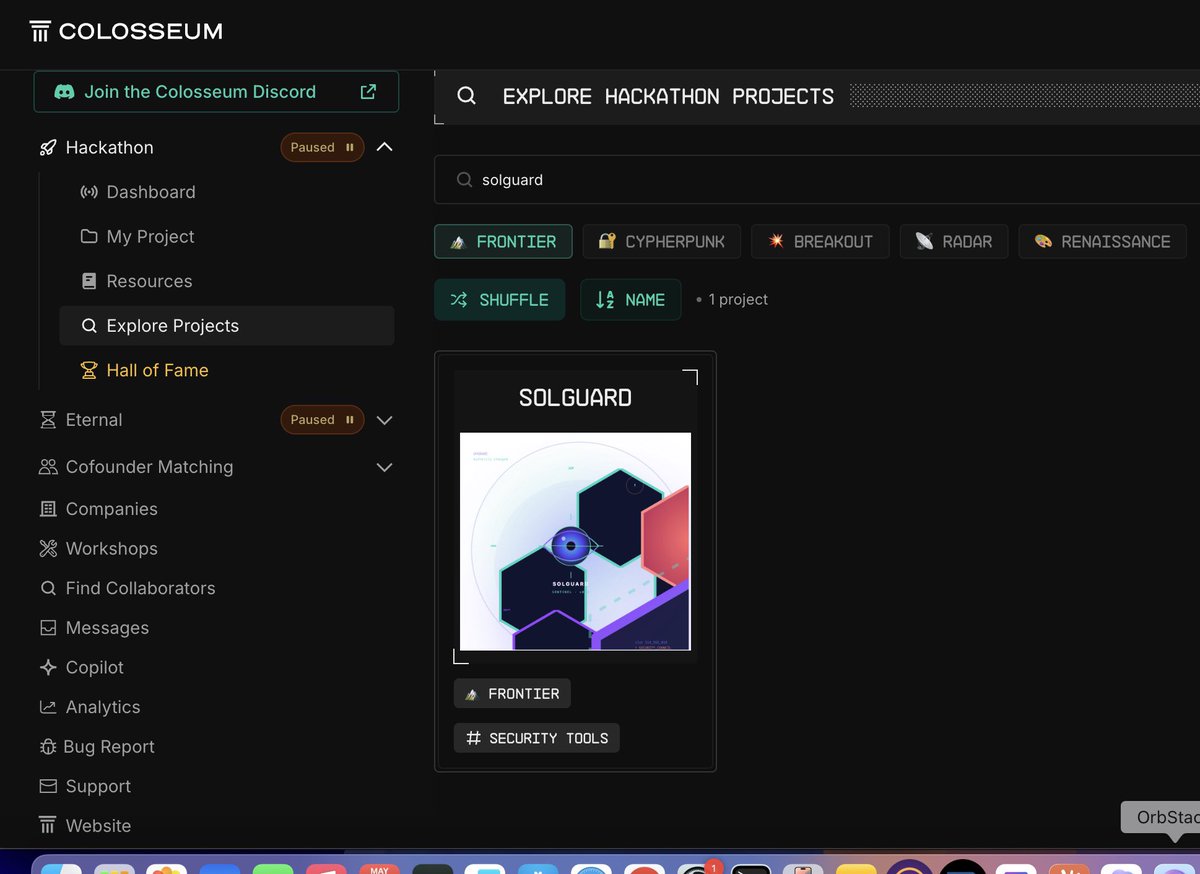Sort projects by NAME
Image resolution: width=1200 pixels, height=874 pixels.
tap(631, 300)
